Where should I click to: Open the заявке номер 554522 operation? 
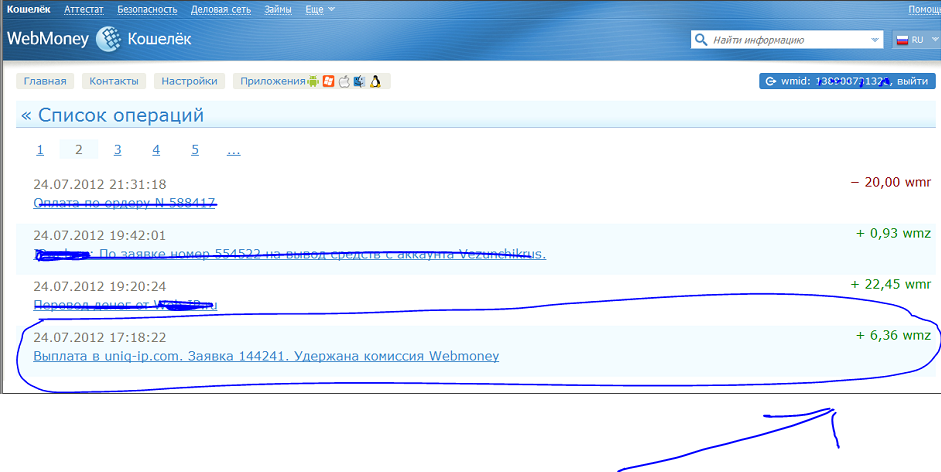click(289, 254)
